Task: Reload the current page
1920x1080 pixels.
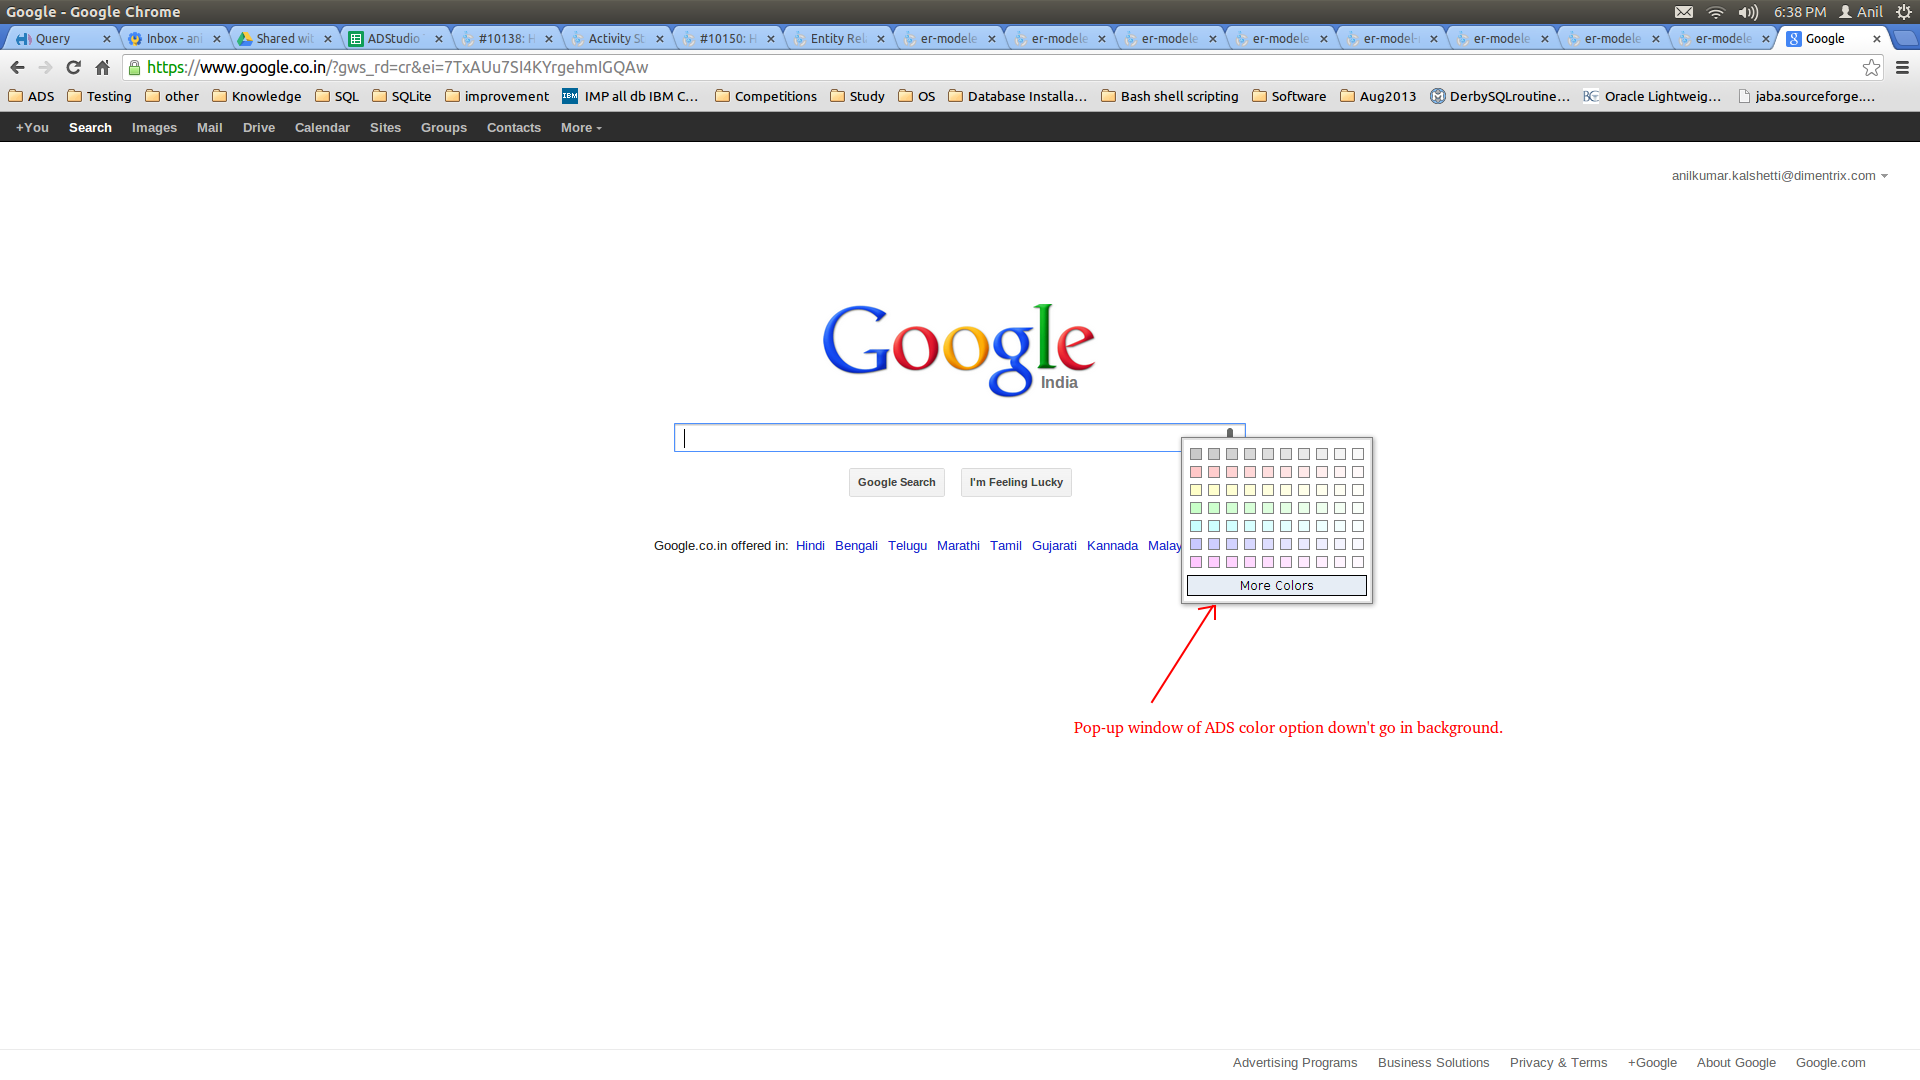Action: click(73, 67)
